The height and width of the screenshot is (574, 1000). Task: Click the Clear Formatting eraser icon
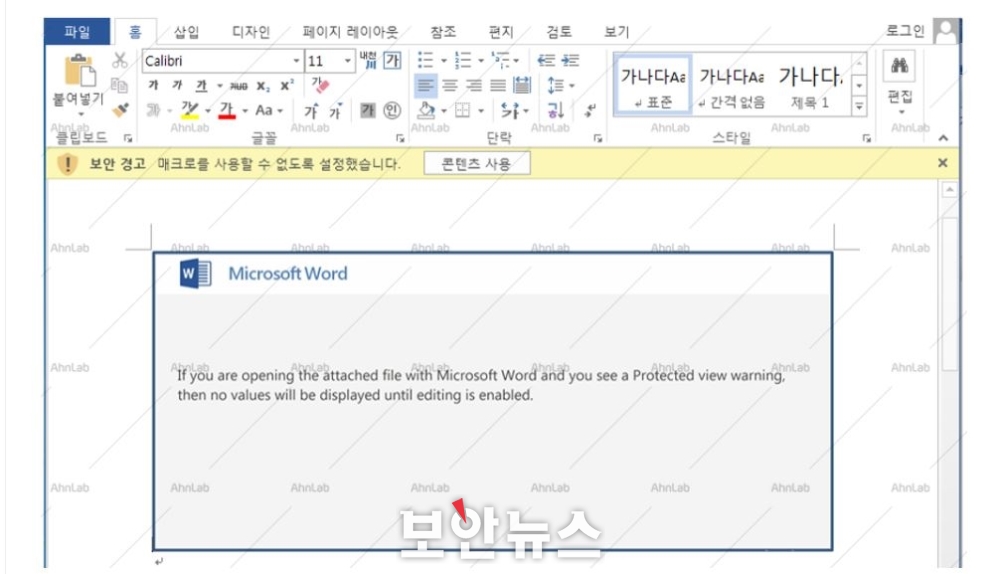(x=320, y=85)
